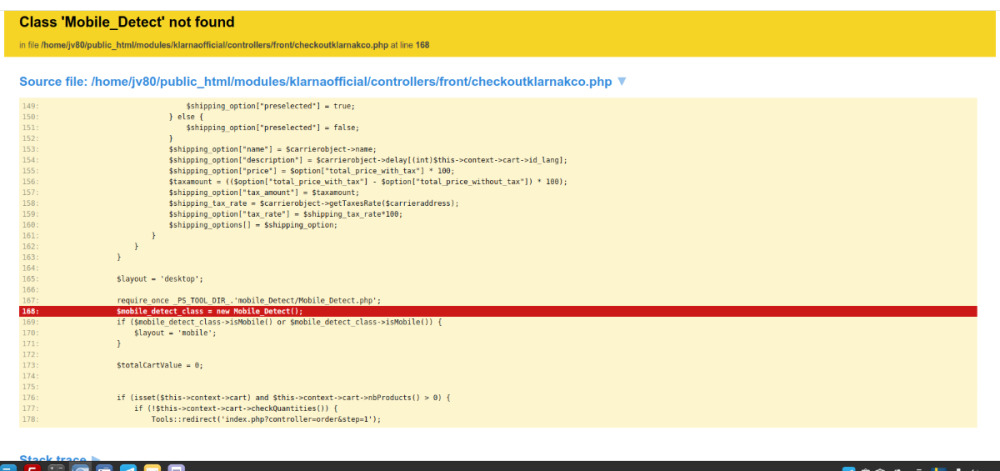Collapse the Source file section triangle

click(622, 82)
